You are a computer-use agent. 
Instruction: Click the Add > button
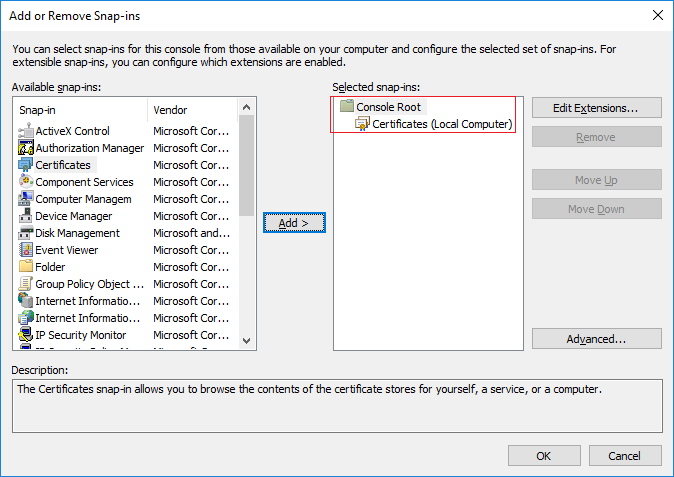click(x=292, y=223)
